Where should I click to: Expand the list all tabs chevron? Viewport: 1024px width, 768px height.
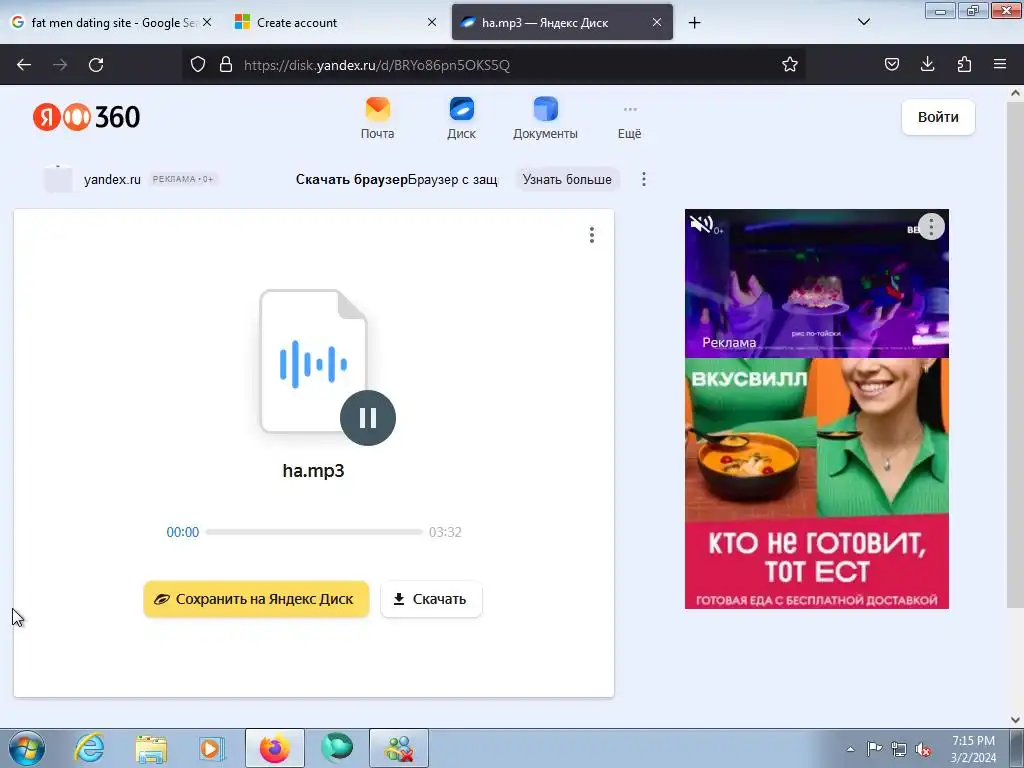click(863, 22)
